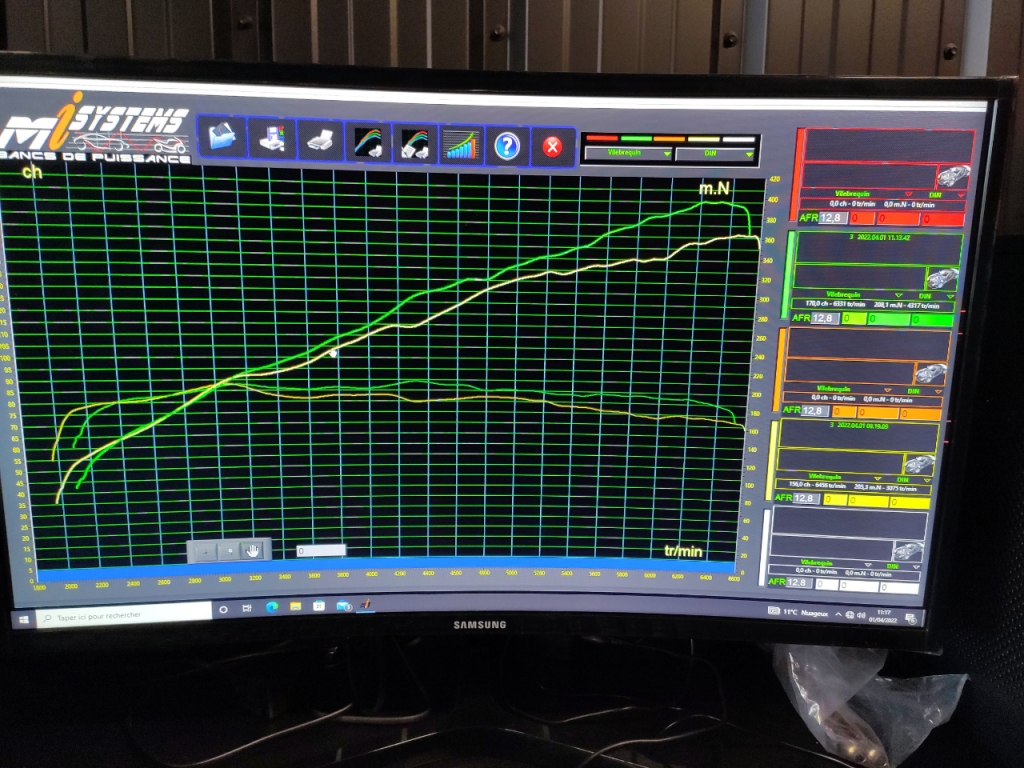Click the orange vertical color bar of third run
The width and height of the screenshot is (1024, 768).
coord(778,370)
